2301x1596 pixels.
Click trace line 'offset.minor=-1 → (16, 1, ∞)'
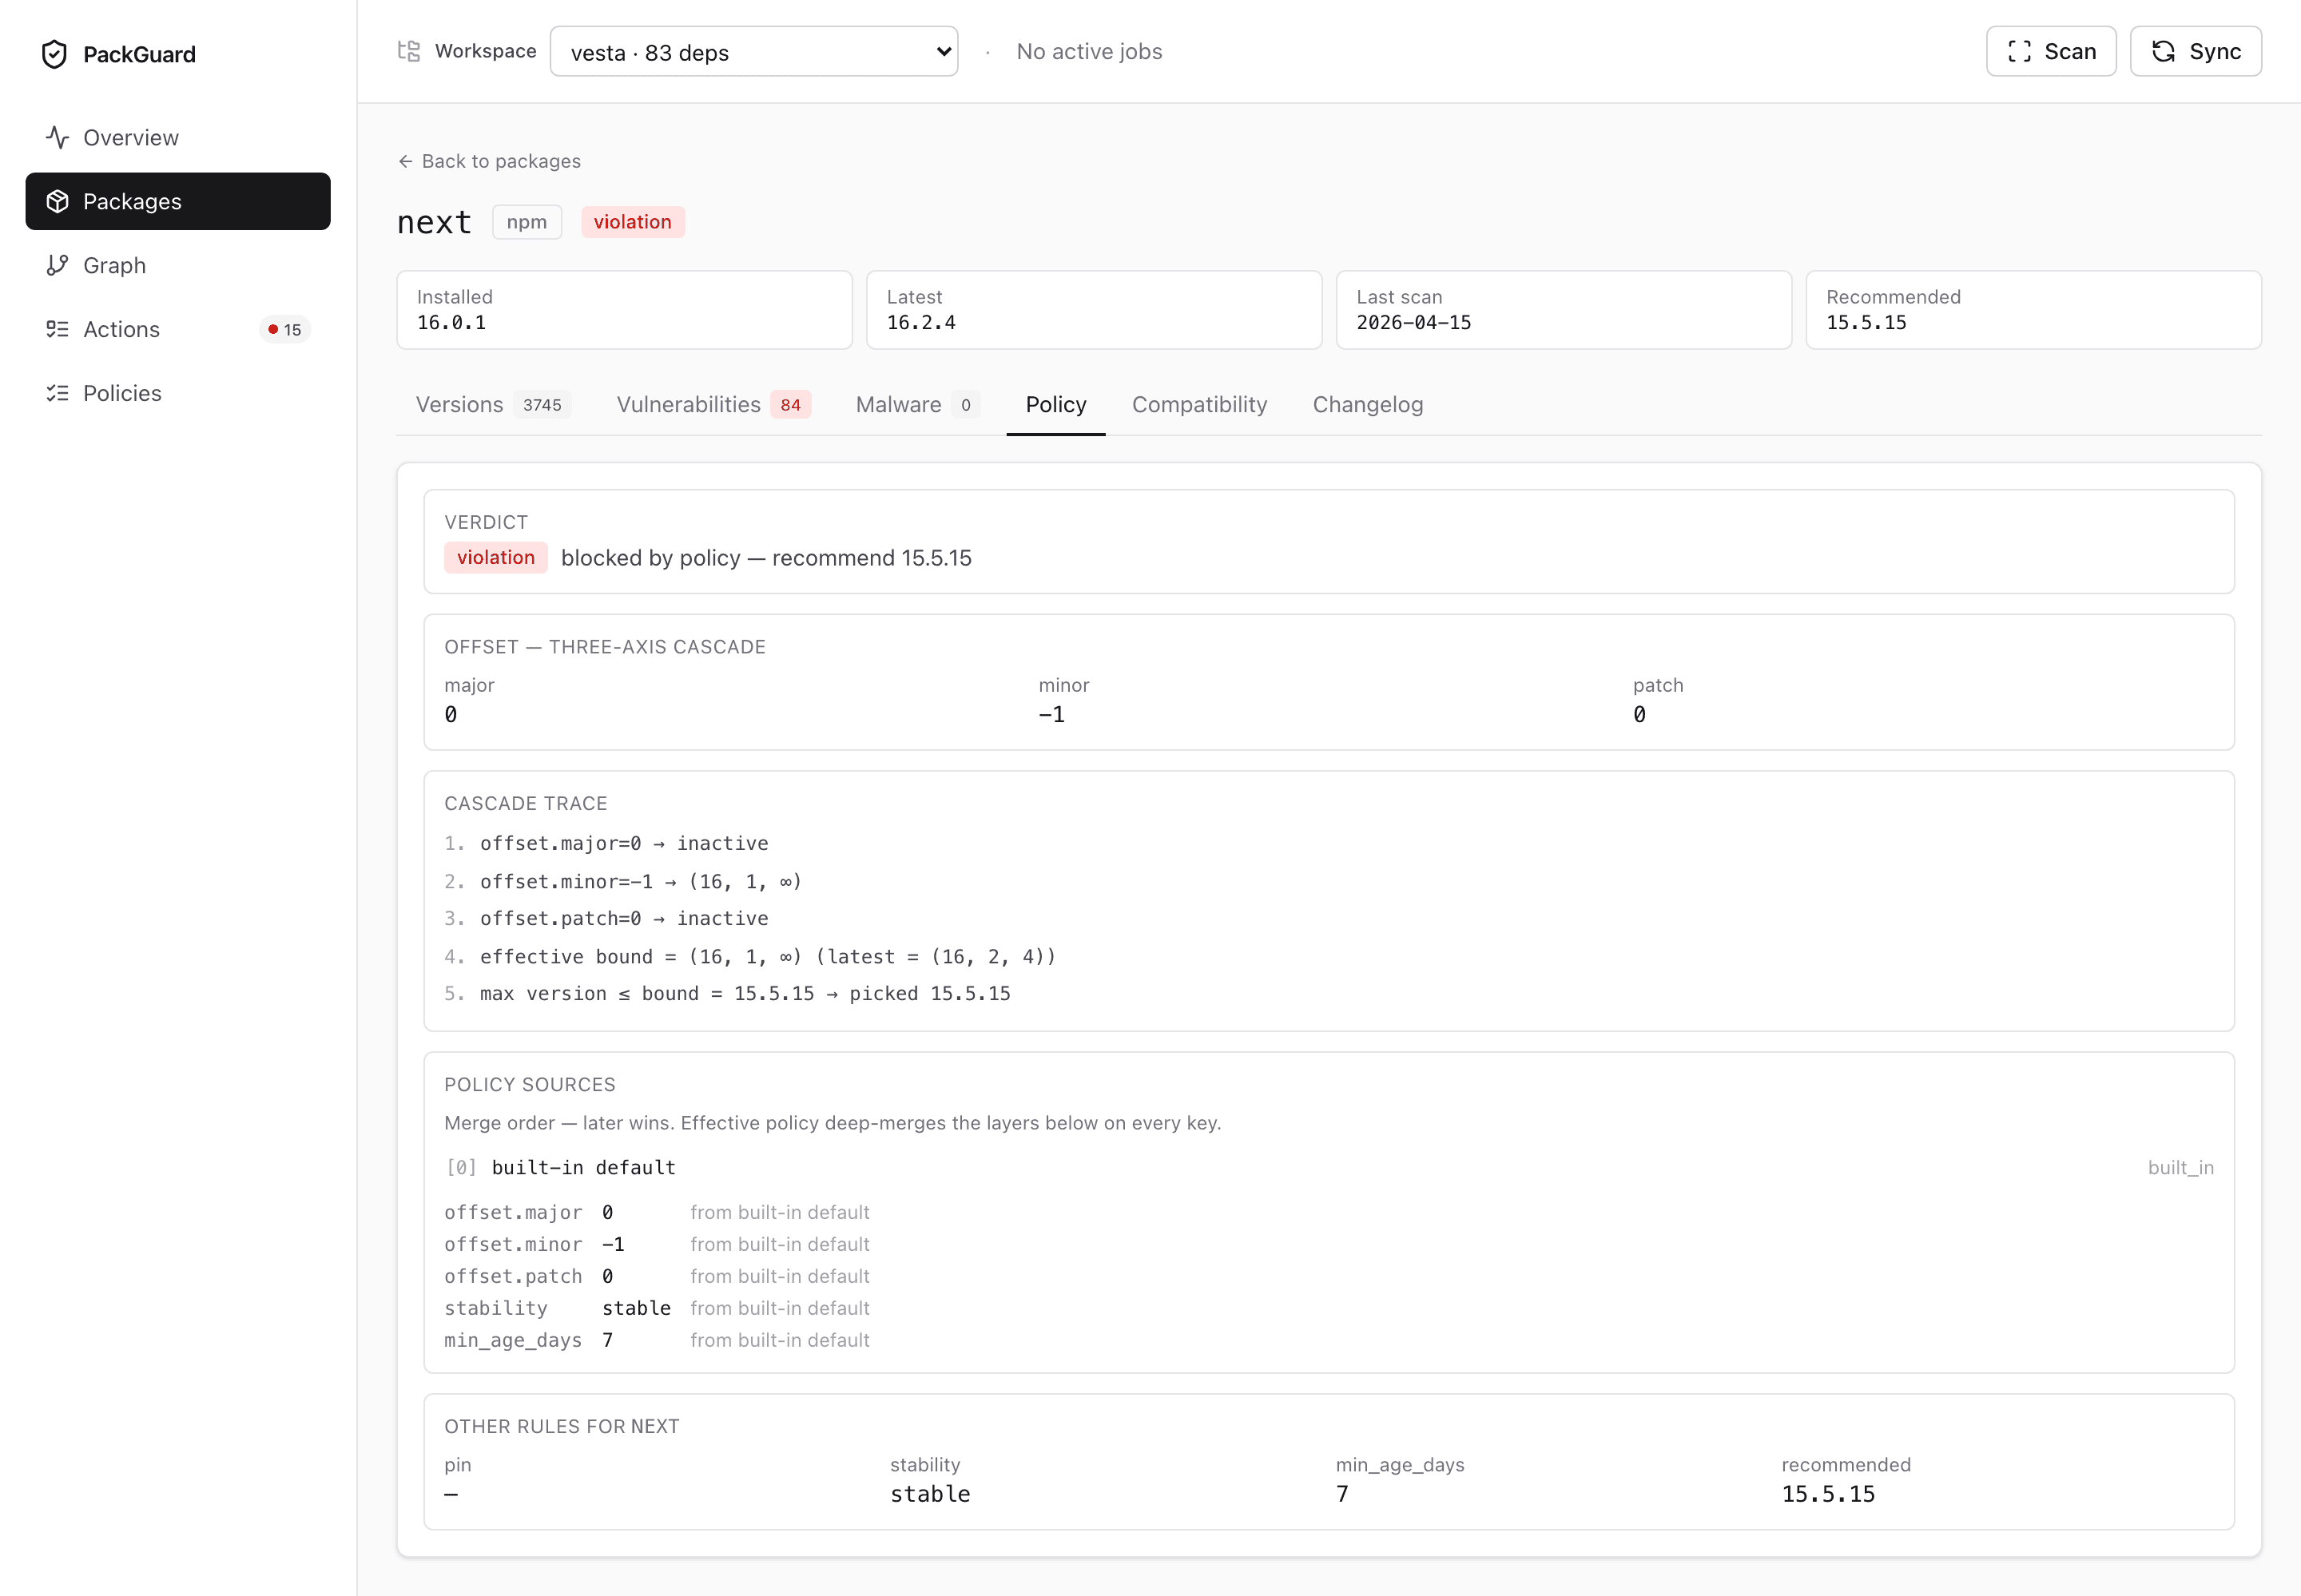641,881
